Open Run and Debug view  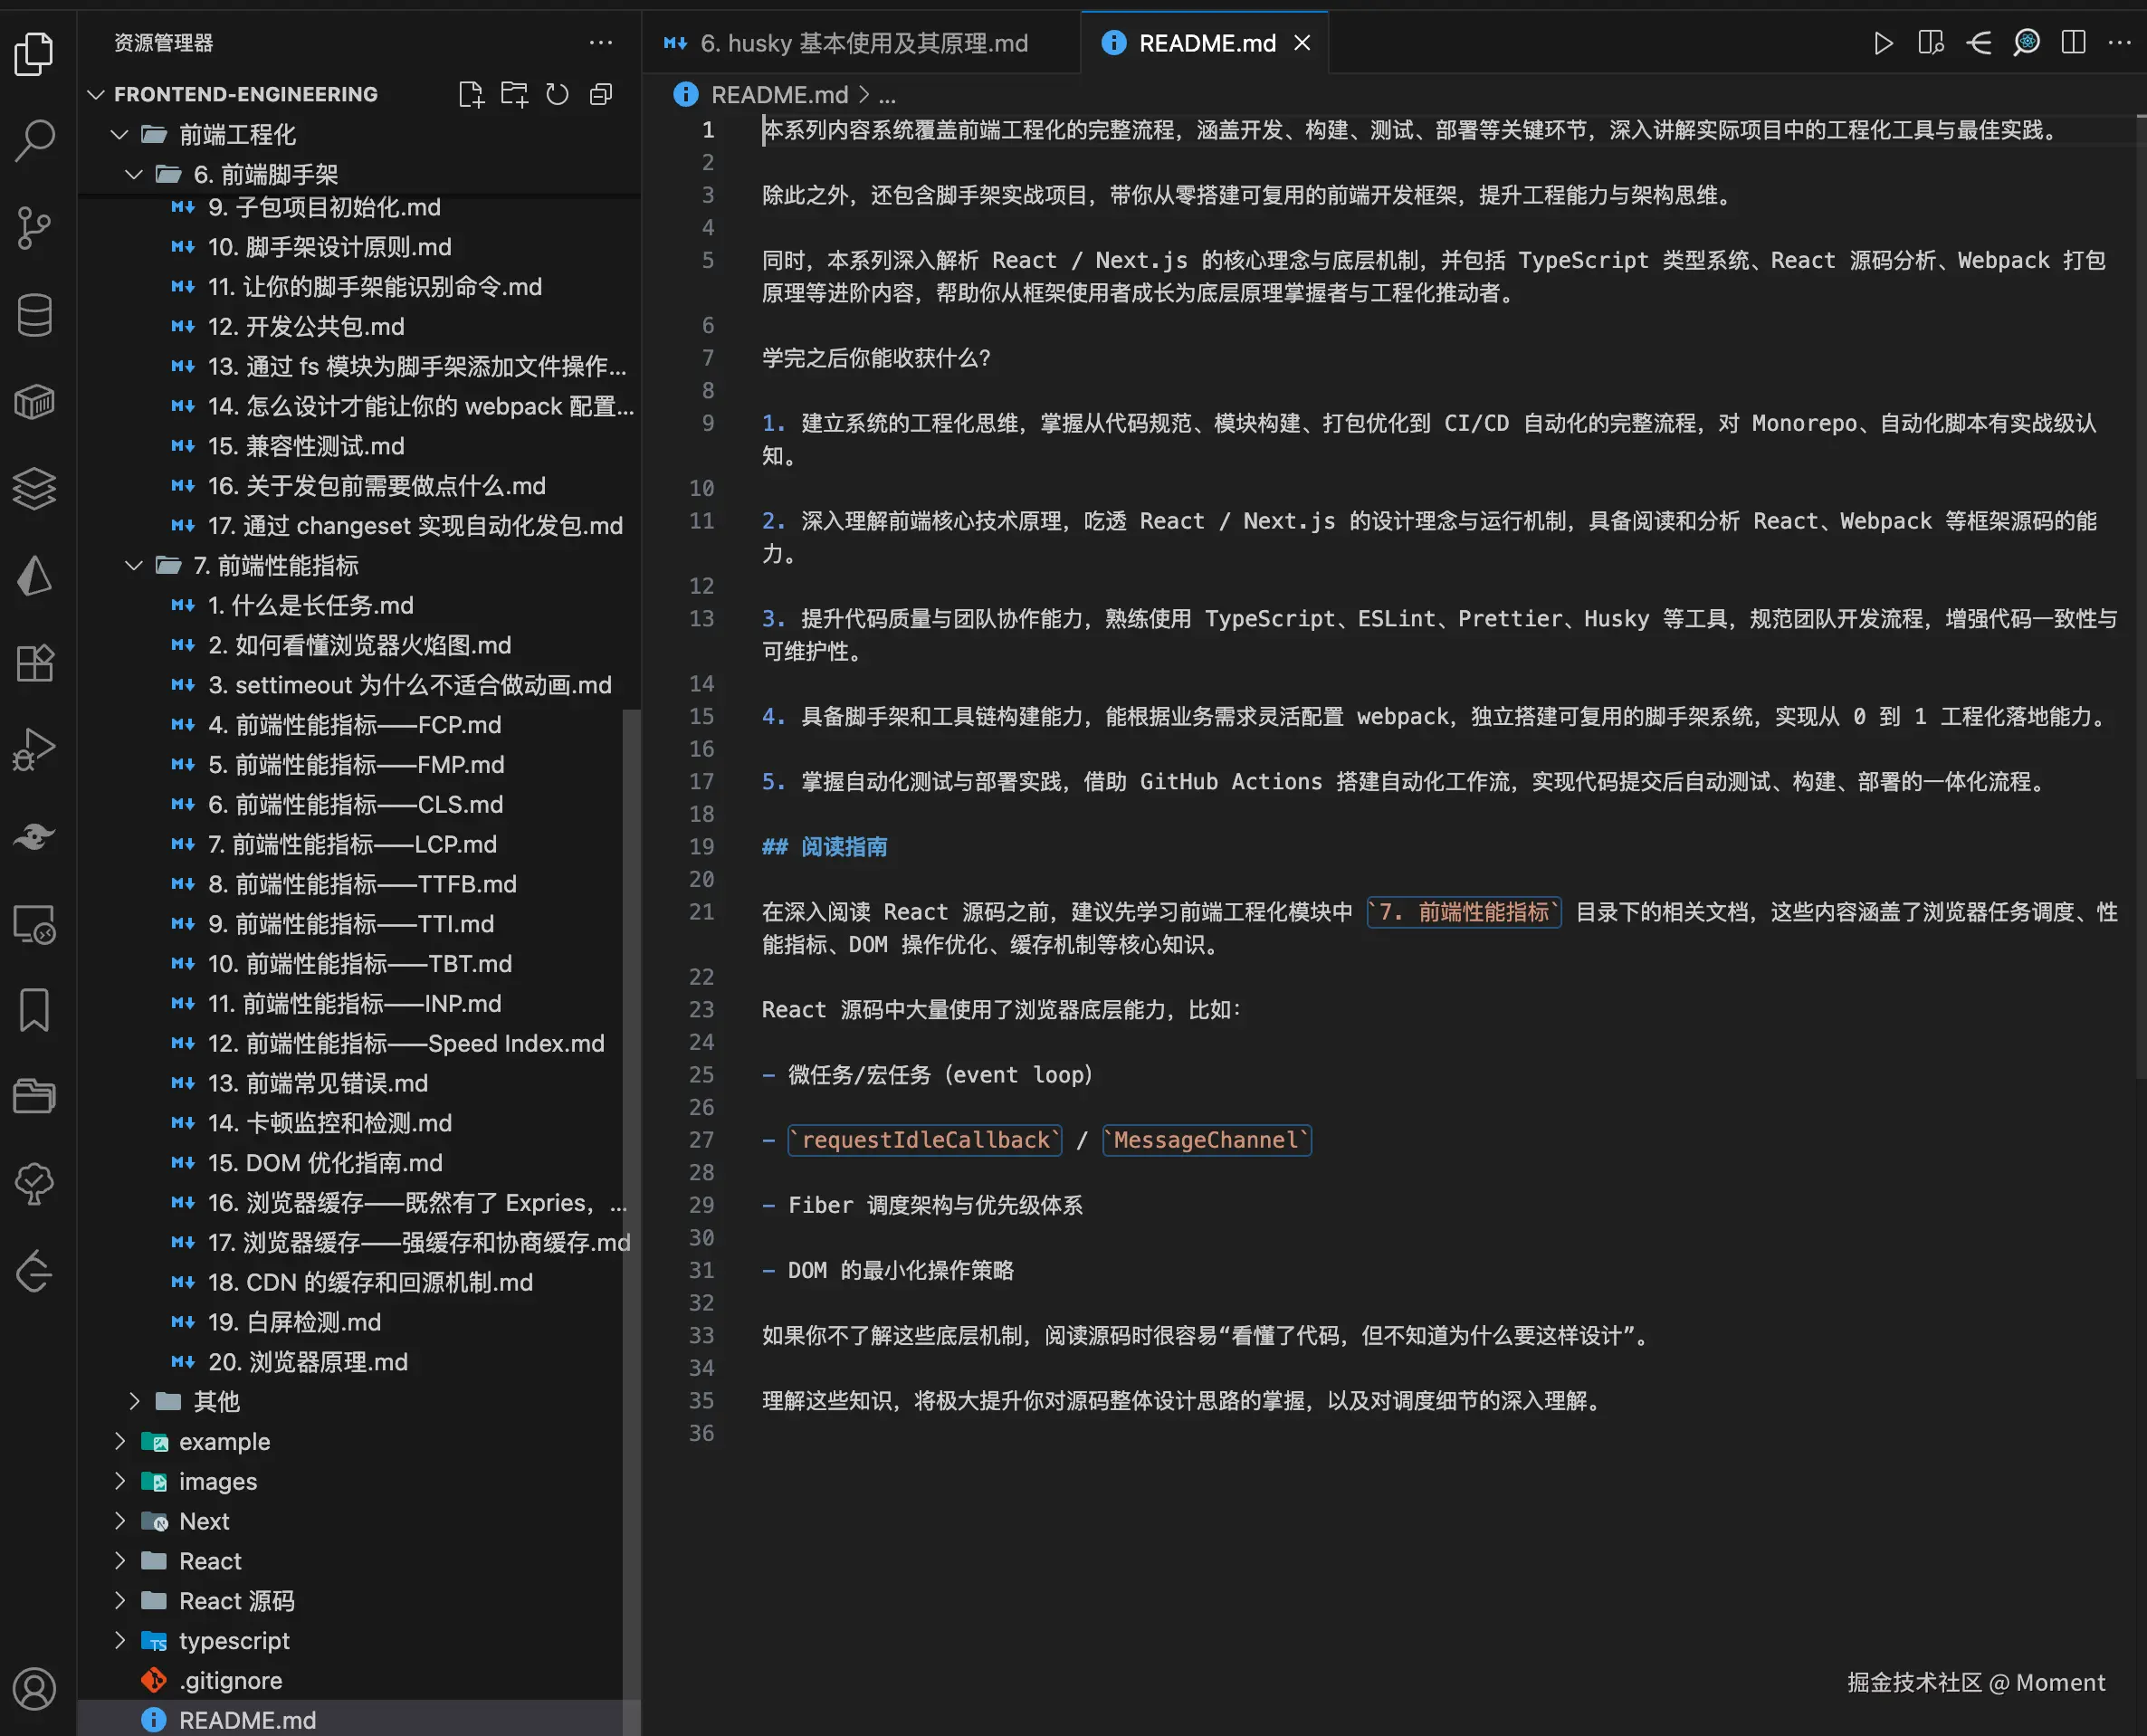click(35, 749)
